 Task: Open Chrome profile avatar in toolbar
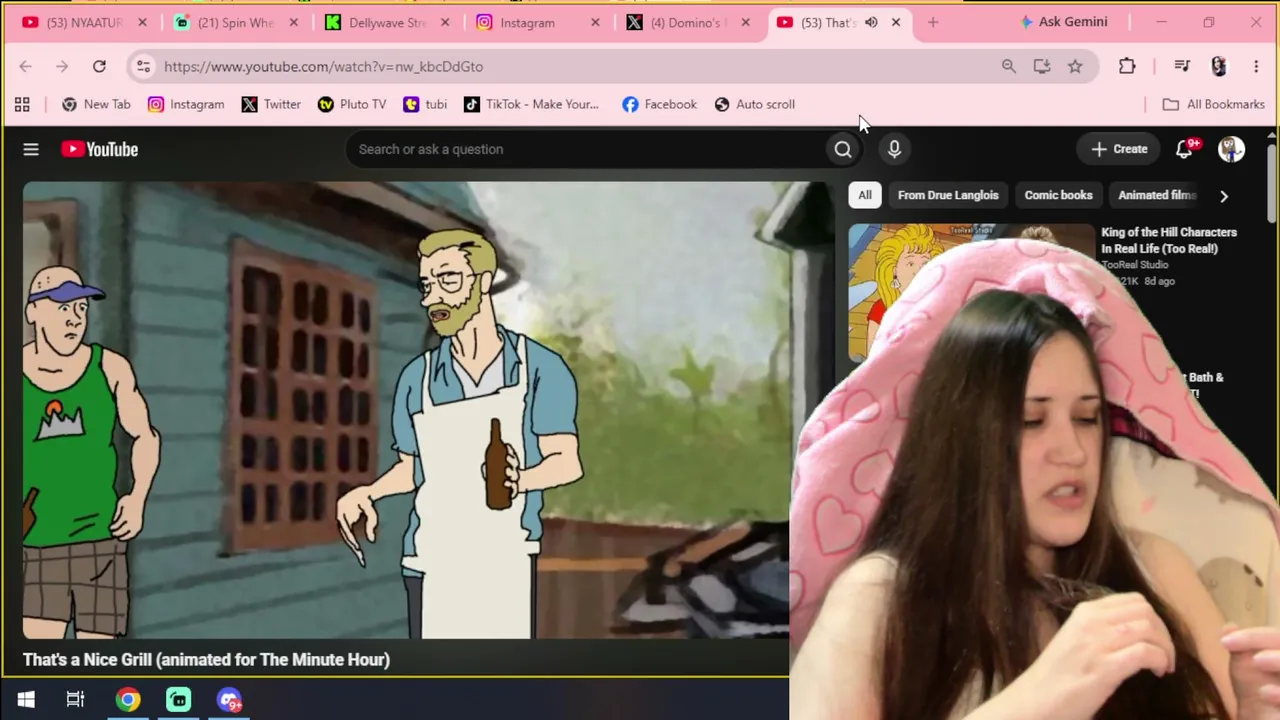coord(1218,66)
